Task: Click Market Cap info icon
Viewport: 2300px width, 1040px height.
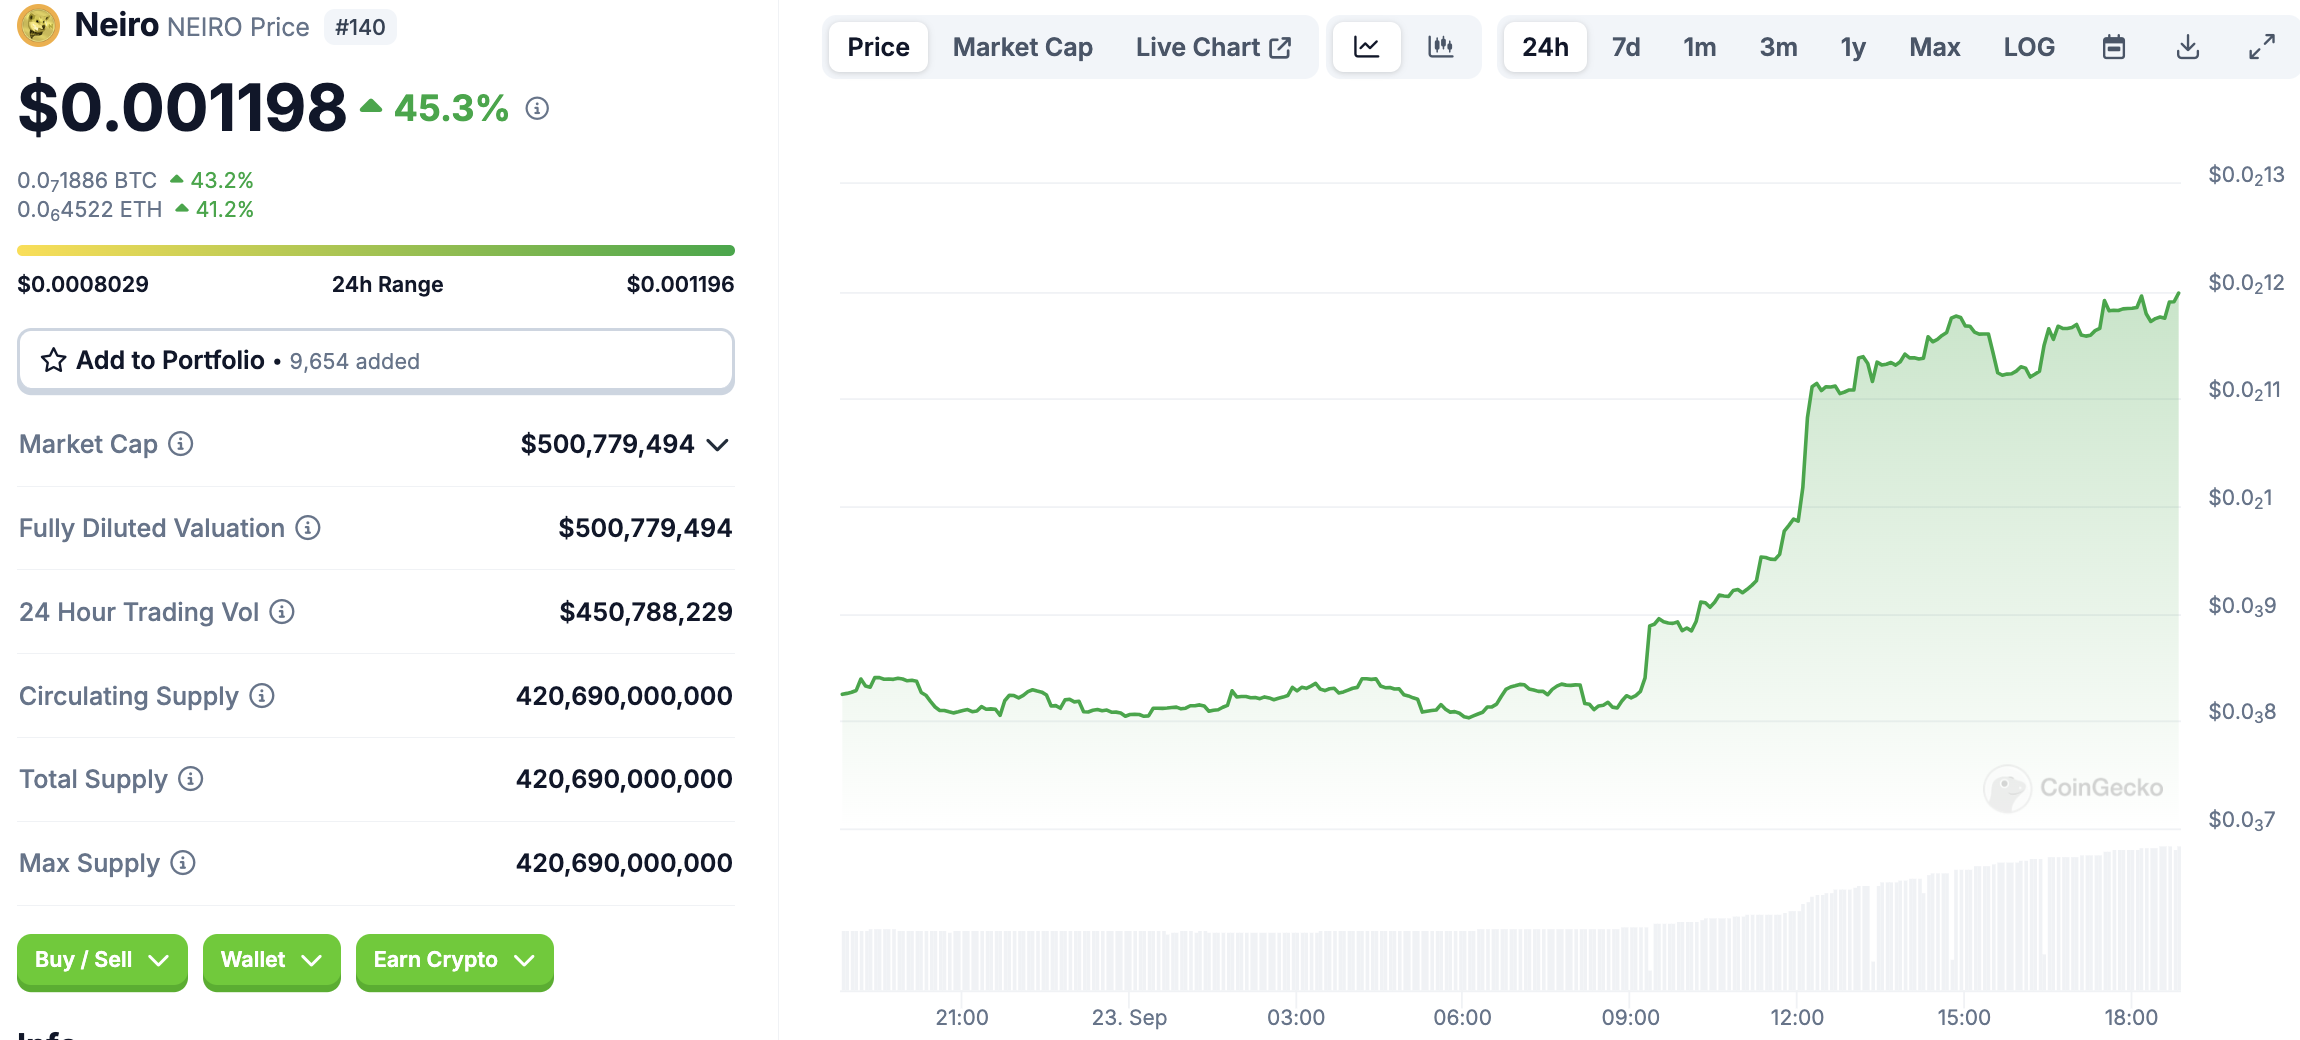Action: [181, 444]
